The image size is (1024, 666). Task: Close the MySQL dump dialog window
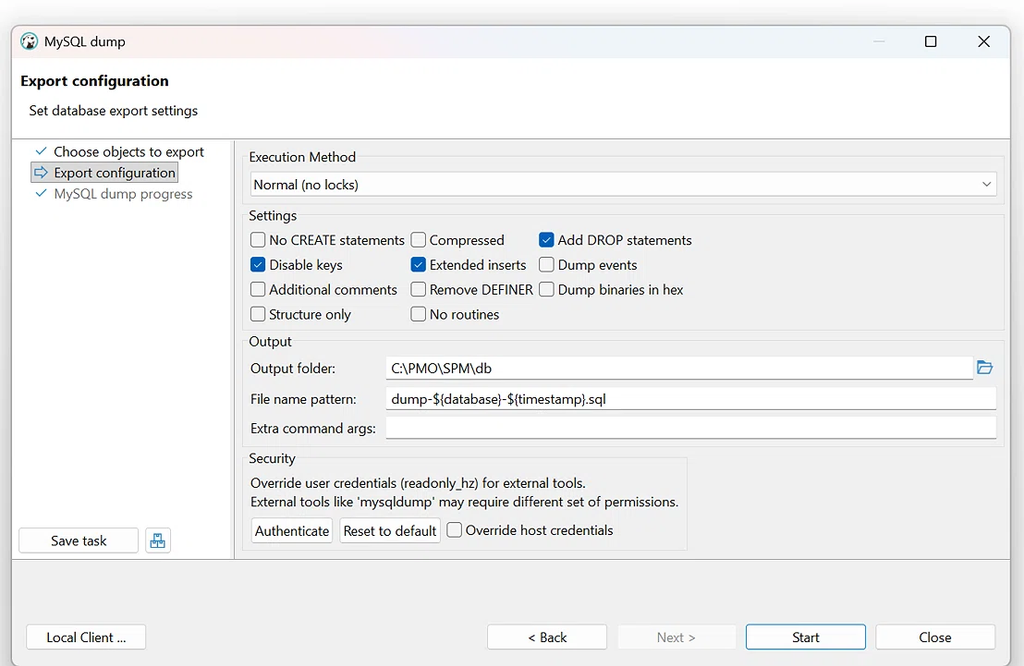(984, 41)
